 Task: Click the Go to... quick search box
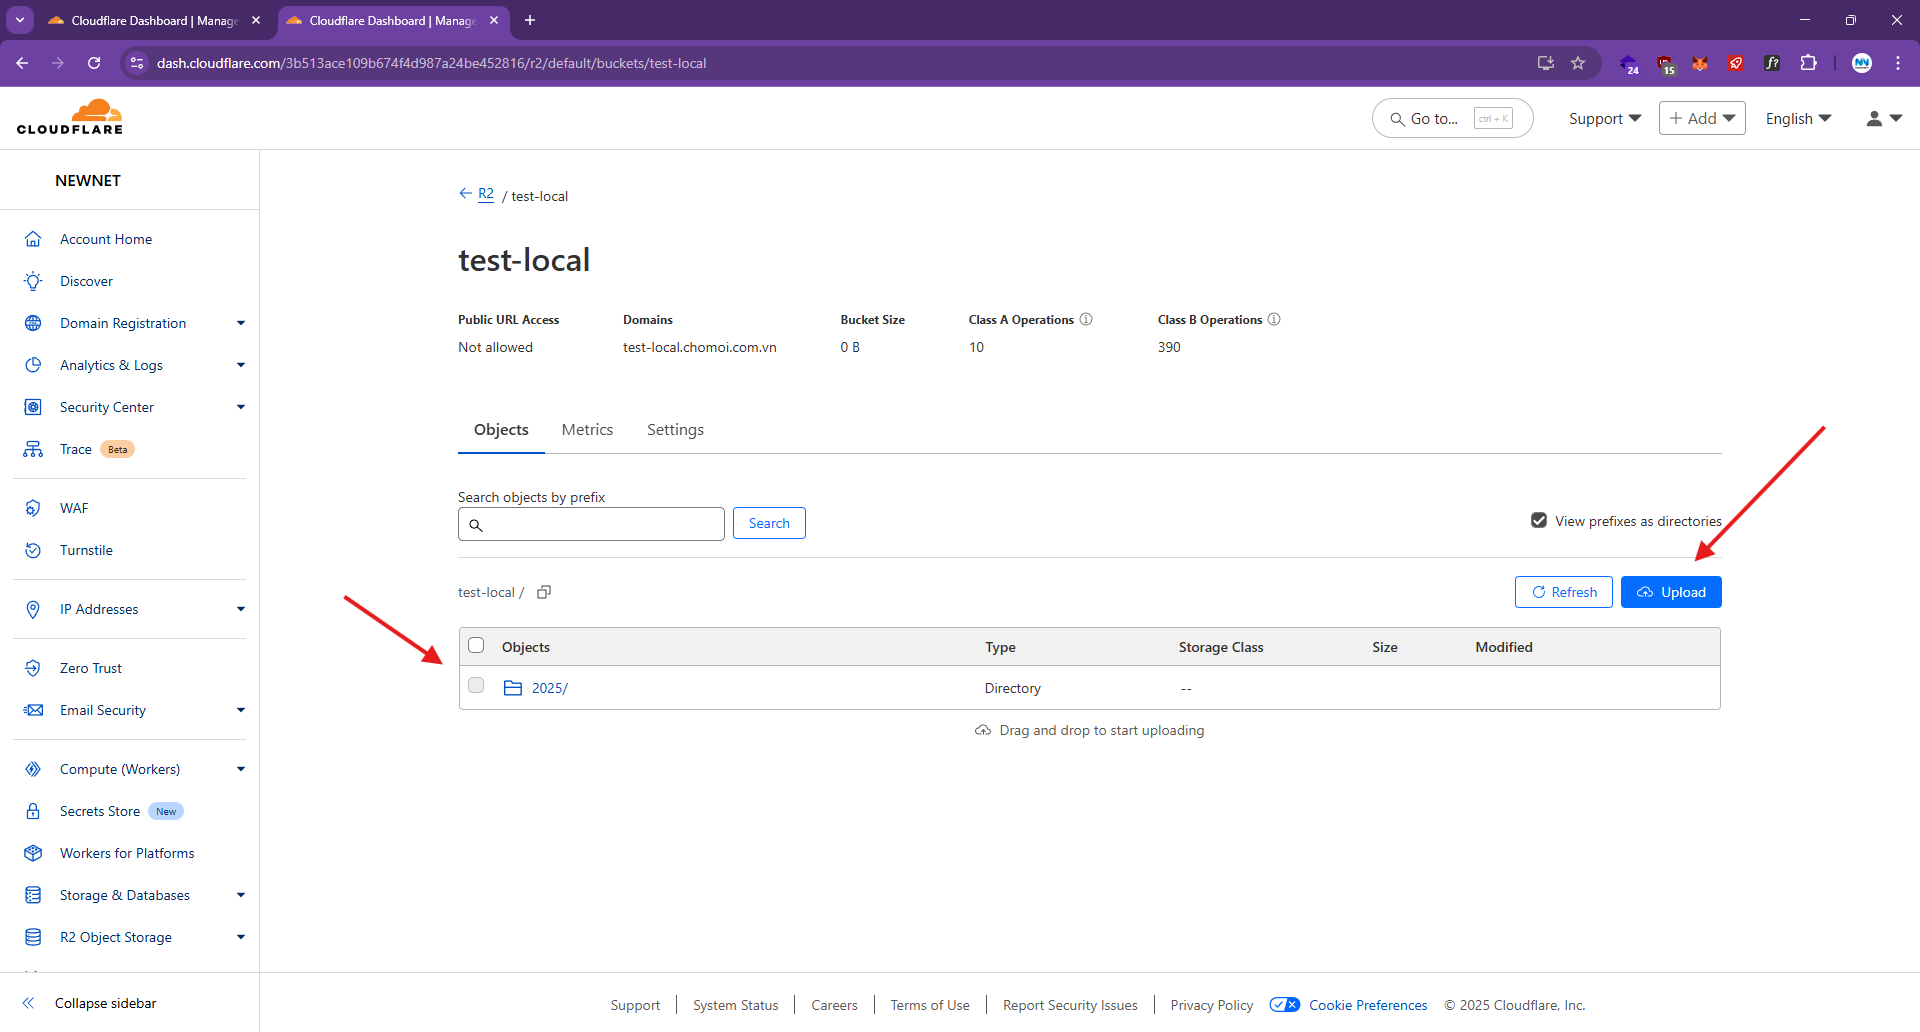[x=1452, y=118]
